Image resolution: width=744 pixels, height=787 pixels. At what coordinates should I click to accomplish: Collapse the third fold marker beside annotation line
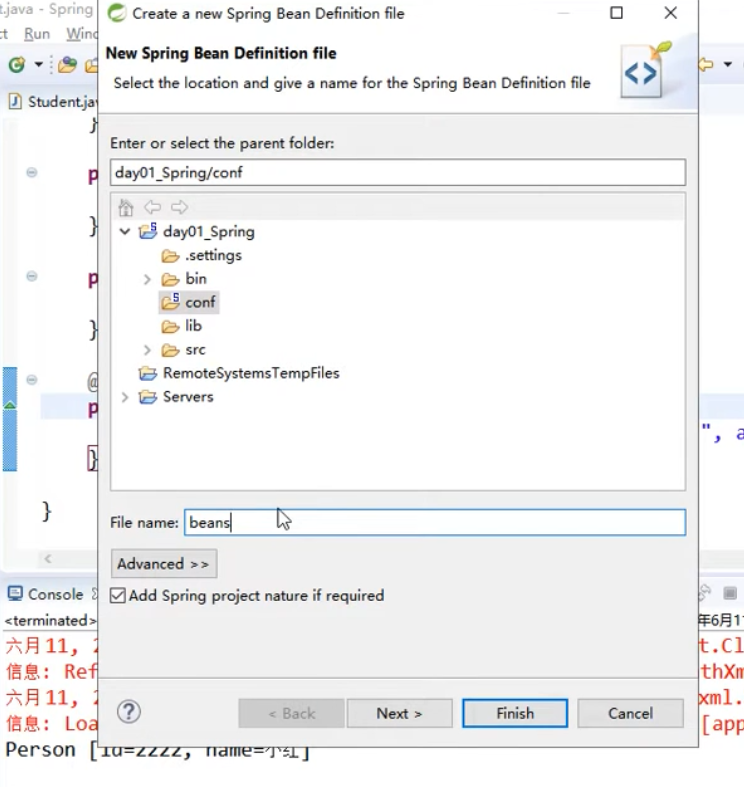(x=32, y=380)
